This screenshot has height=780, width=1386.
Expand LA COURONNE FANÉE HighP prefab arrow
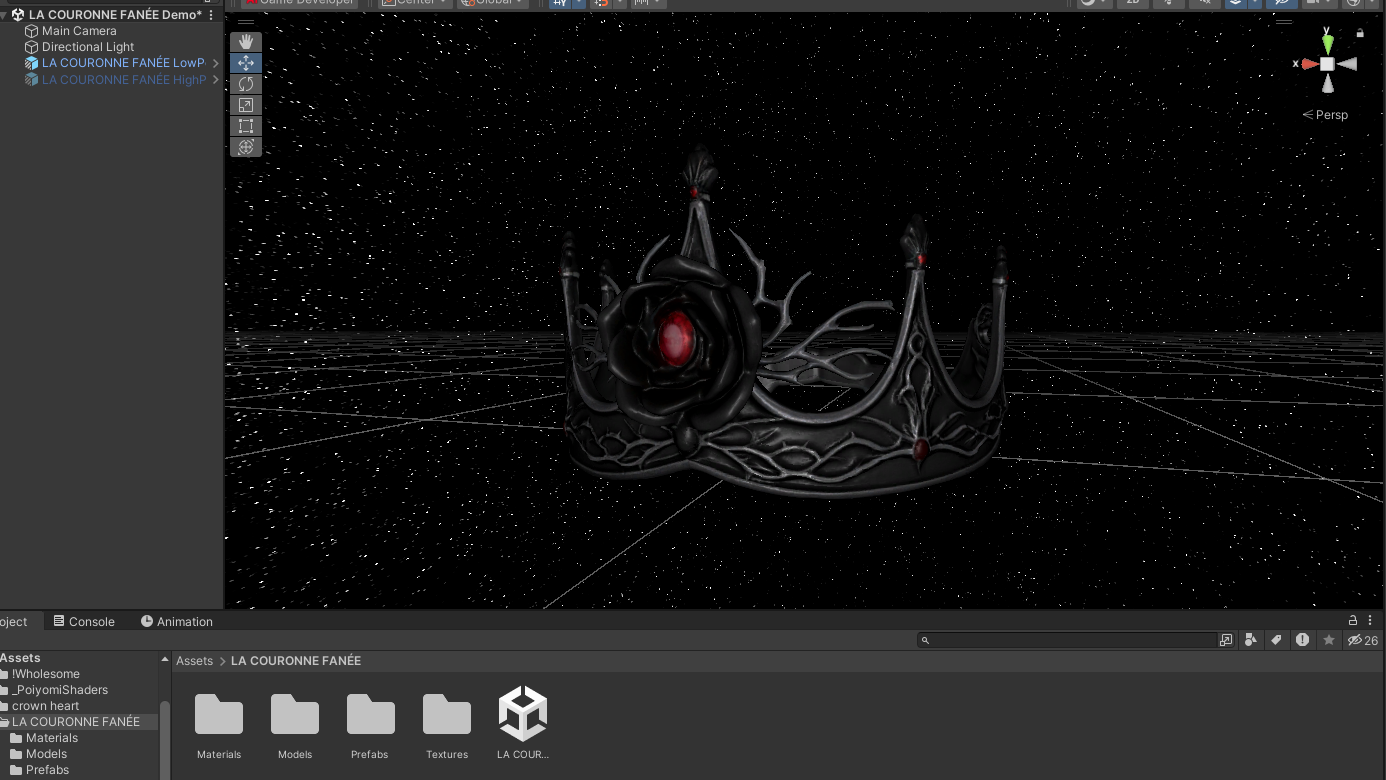click(215, 80)
